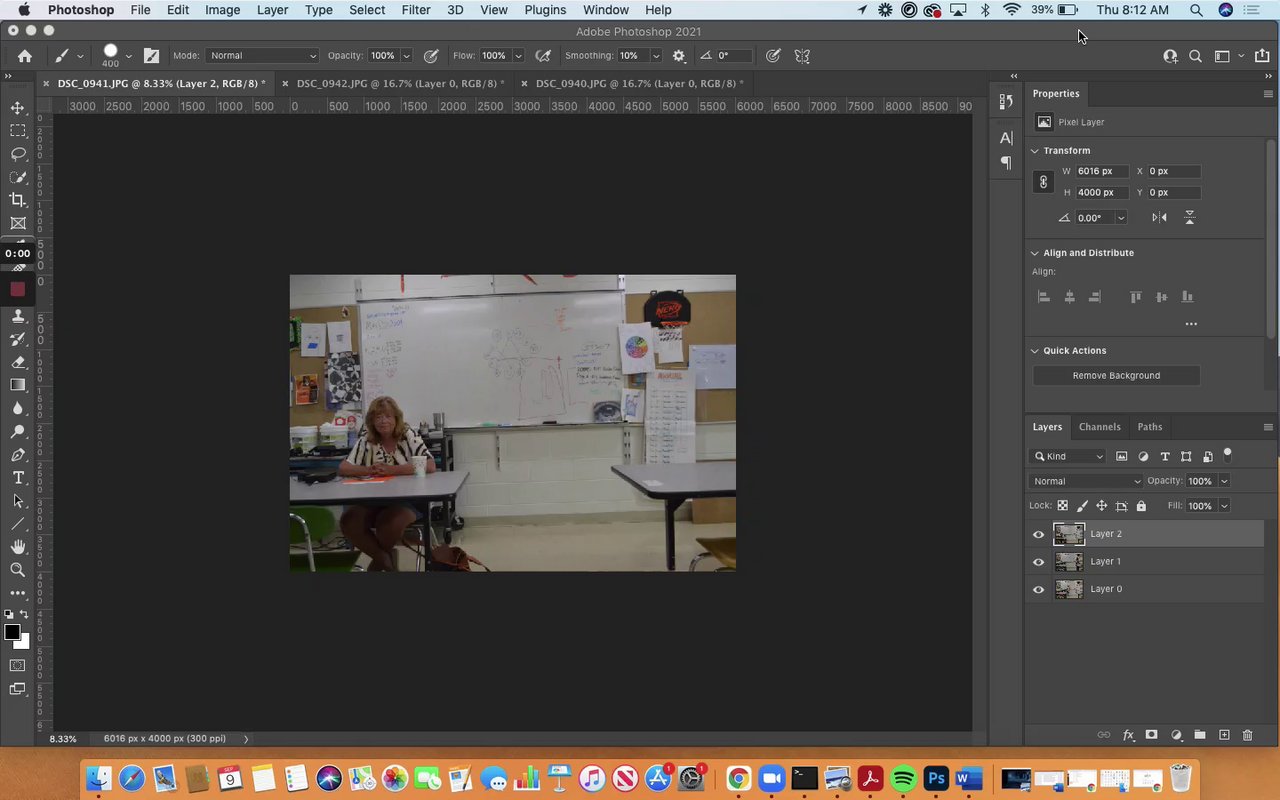Select the Lasso tool
The width and height of the screenshot is (1280, 800).
click(18, 154)
